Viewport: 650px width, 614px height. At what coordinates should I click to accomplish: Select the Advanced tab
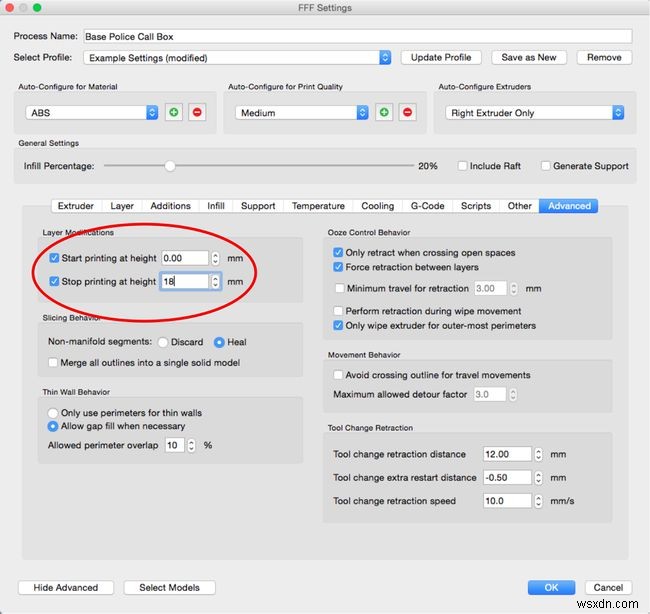coord(569,206)
